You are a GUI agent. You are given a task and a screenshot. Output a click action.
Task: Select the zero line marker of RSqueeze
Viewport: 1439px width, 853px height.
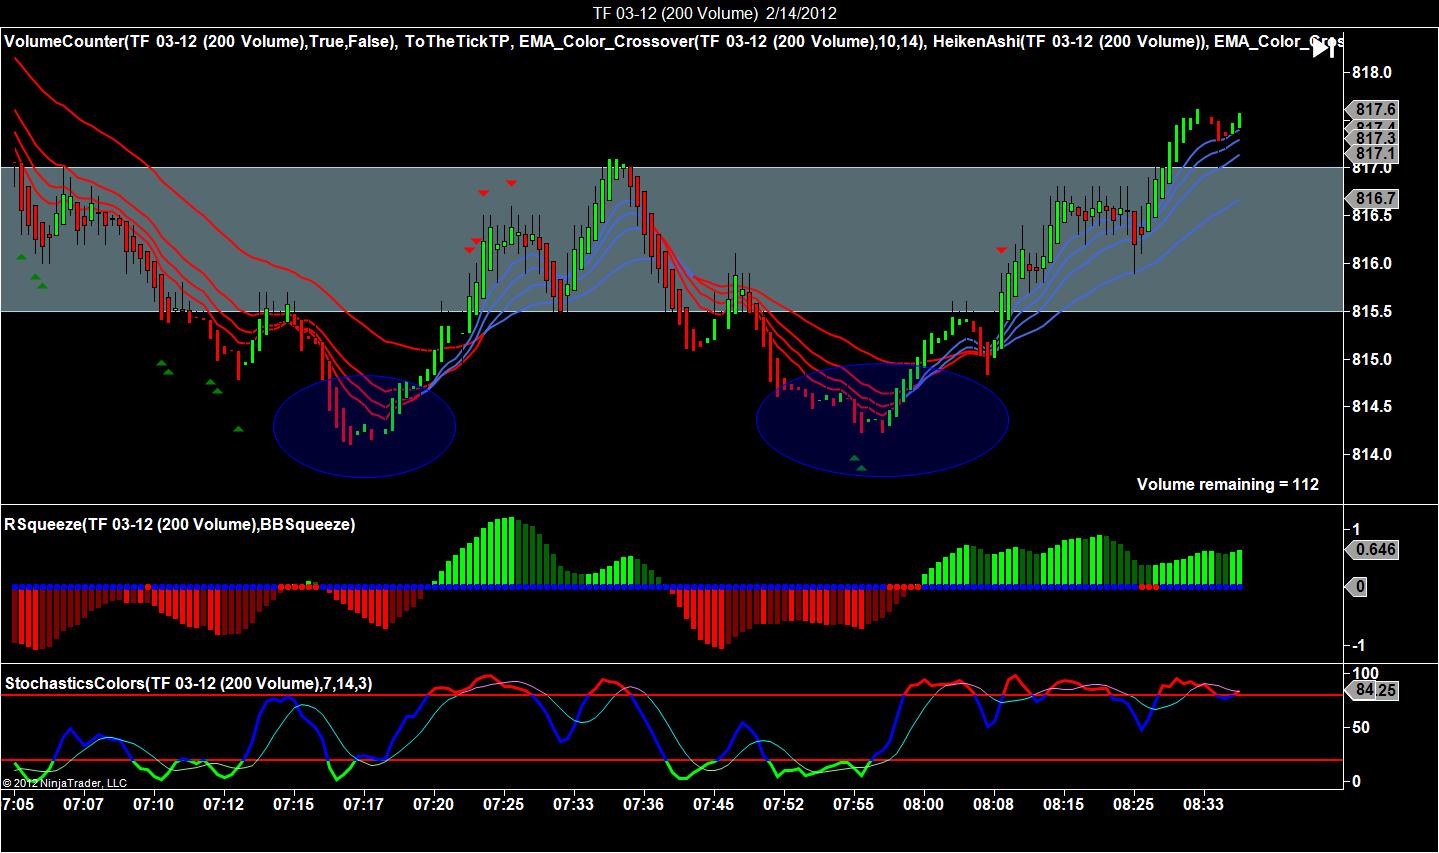tap(1357, 587)
